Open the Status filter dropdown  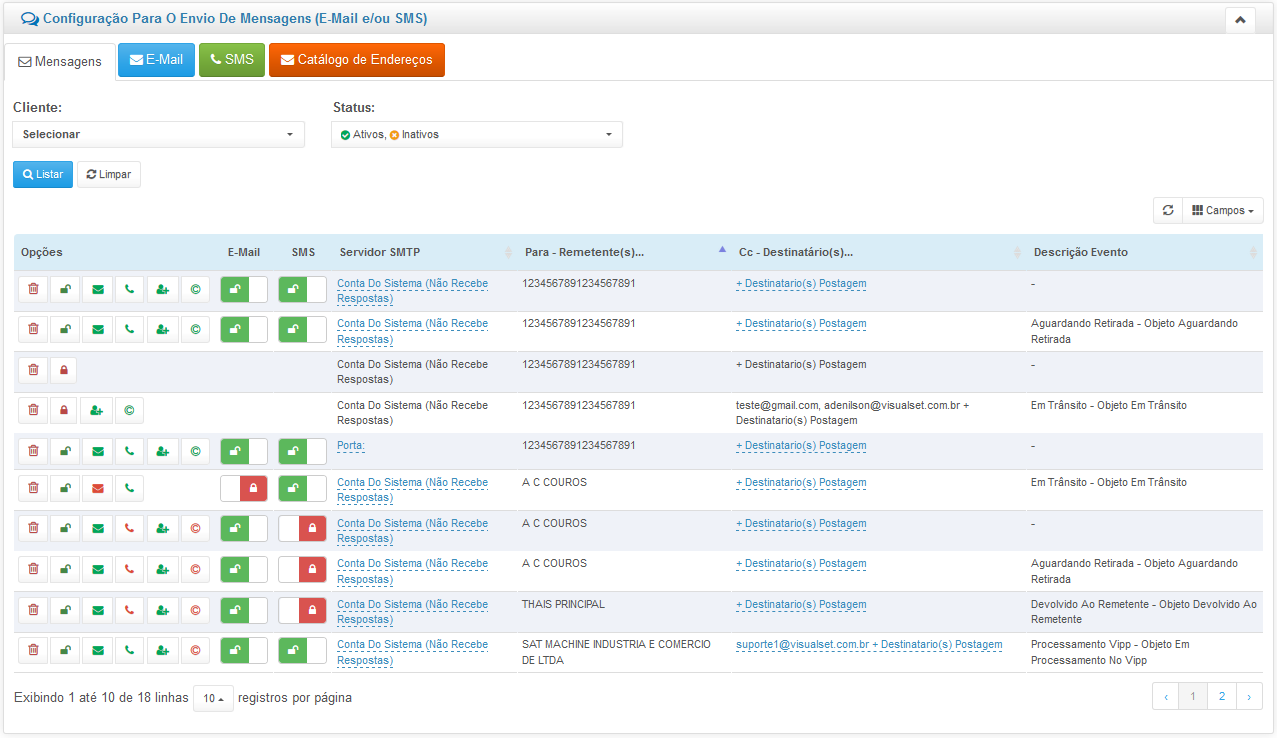pyautogui.click(x=476, y=134)
